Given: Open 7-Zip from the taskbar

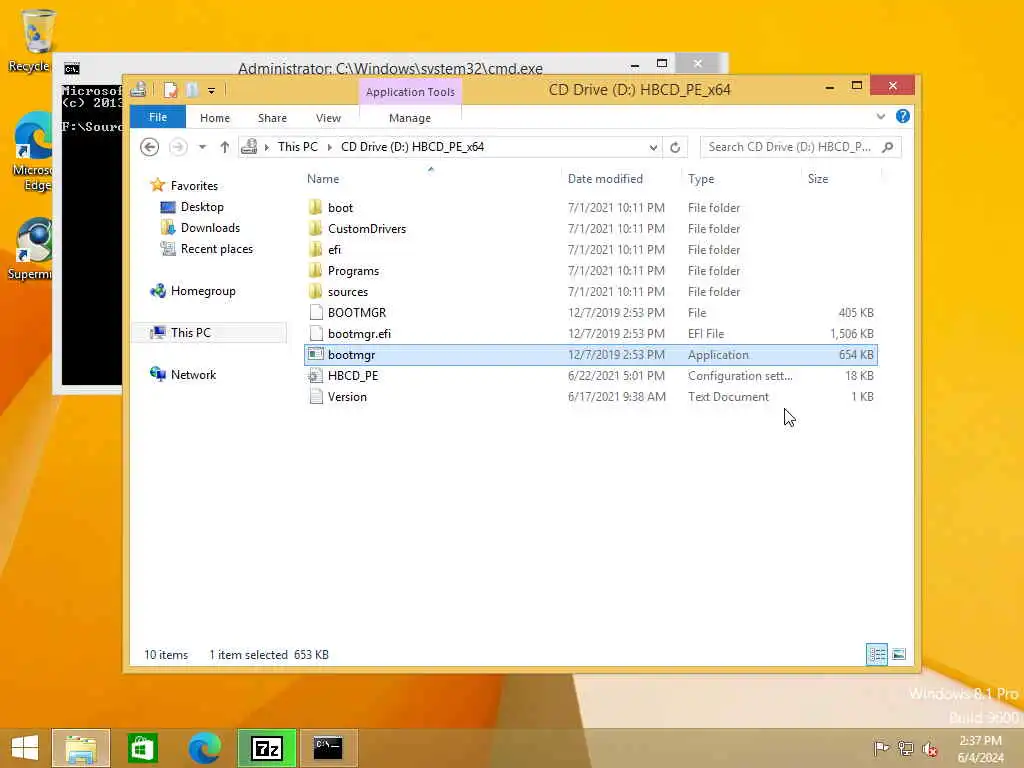Looking at the screenshot, I should (266, 748).
